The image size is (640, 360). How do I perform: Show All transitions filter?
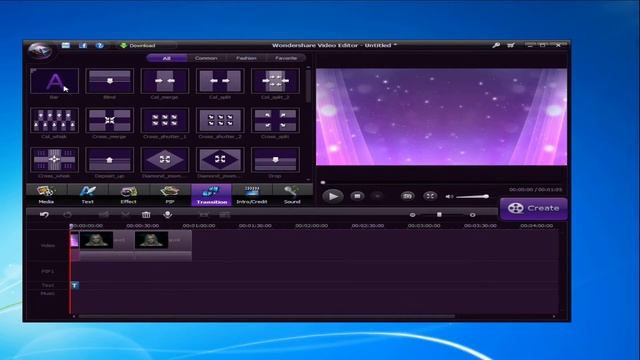tap(167, 58)
